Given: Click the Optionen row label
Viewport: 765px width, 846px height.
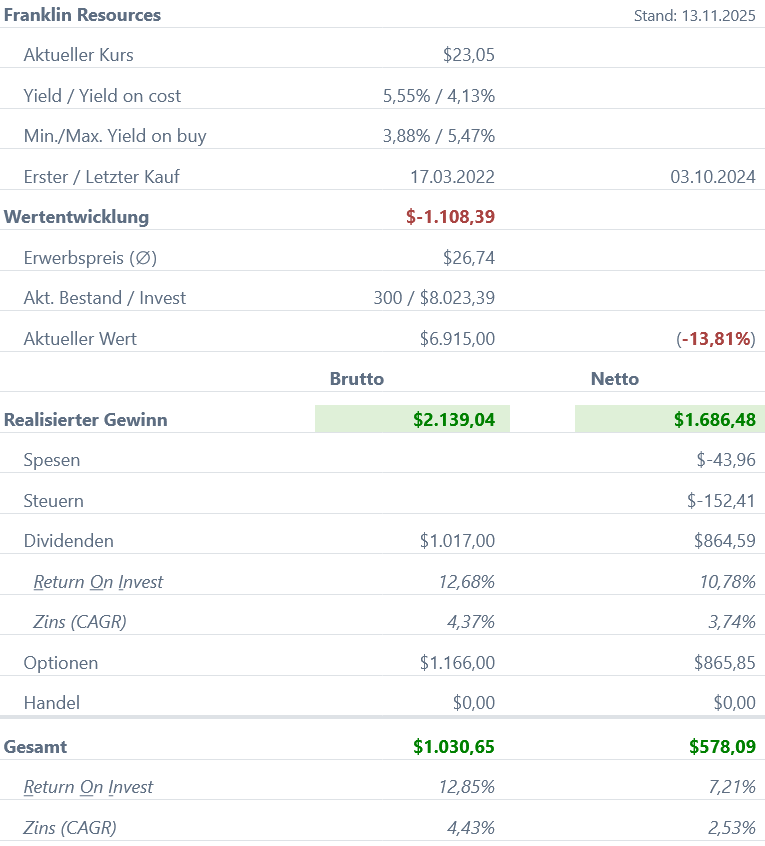Looking at the screenshot, I should point(61,663).
